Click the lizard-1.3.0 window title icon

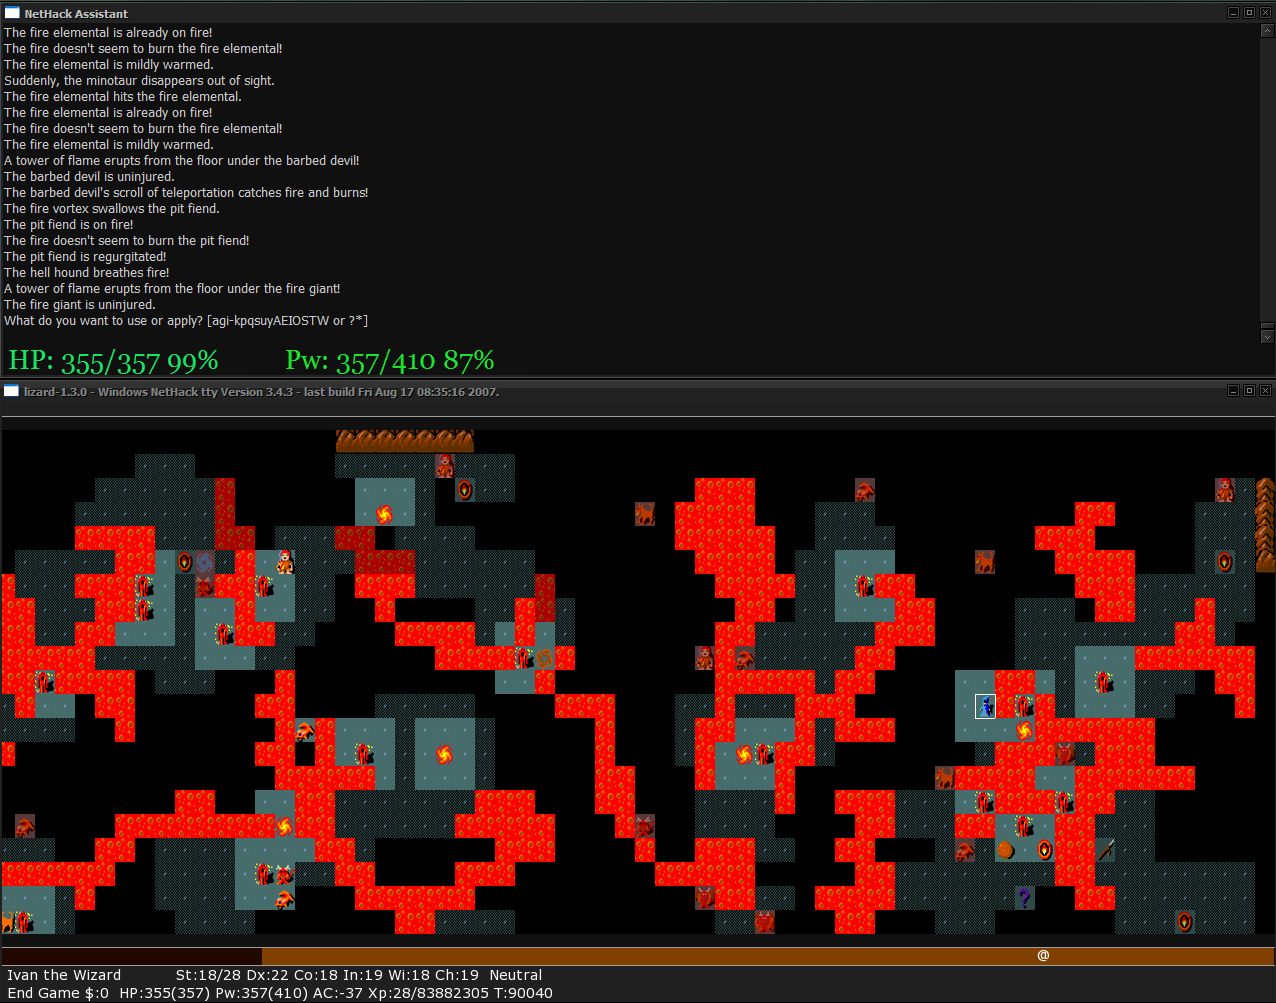[x=12, y=391]
